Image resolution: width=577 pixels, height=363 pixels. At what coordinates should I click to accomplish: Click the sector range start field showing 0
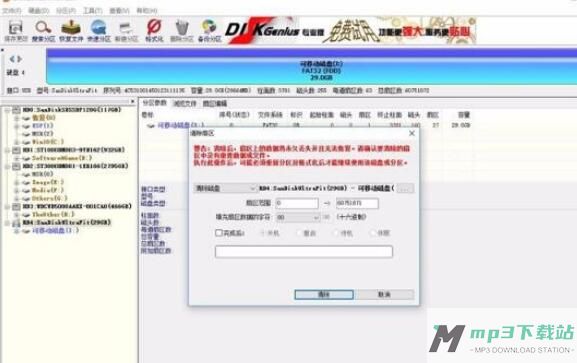[x=297, y=203]
